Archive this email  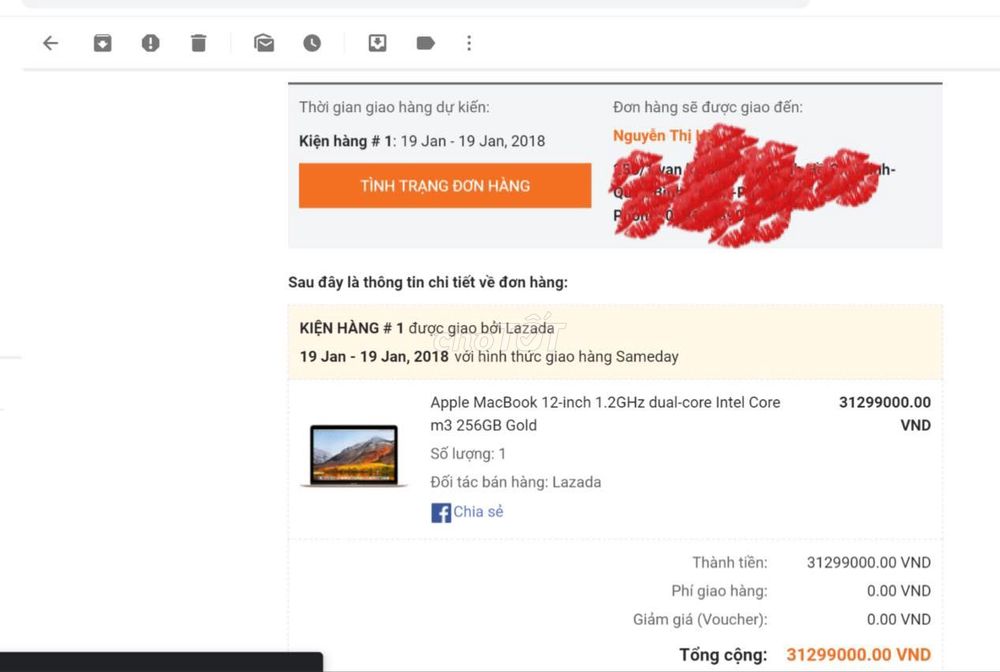(x=103, y=43)
